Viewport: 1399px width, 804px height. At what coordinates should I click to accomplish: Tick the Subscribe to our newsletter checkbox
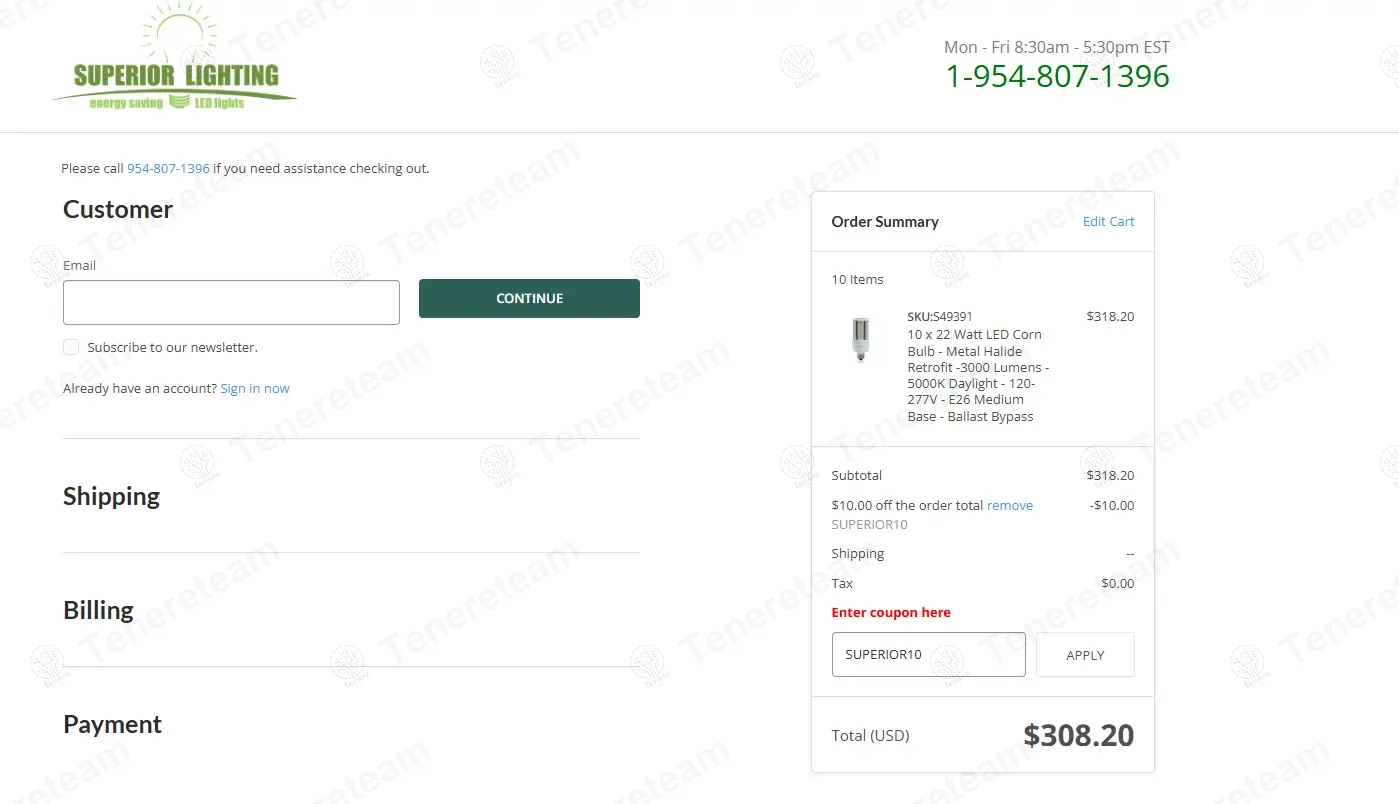point(71,347)
